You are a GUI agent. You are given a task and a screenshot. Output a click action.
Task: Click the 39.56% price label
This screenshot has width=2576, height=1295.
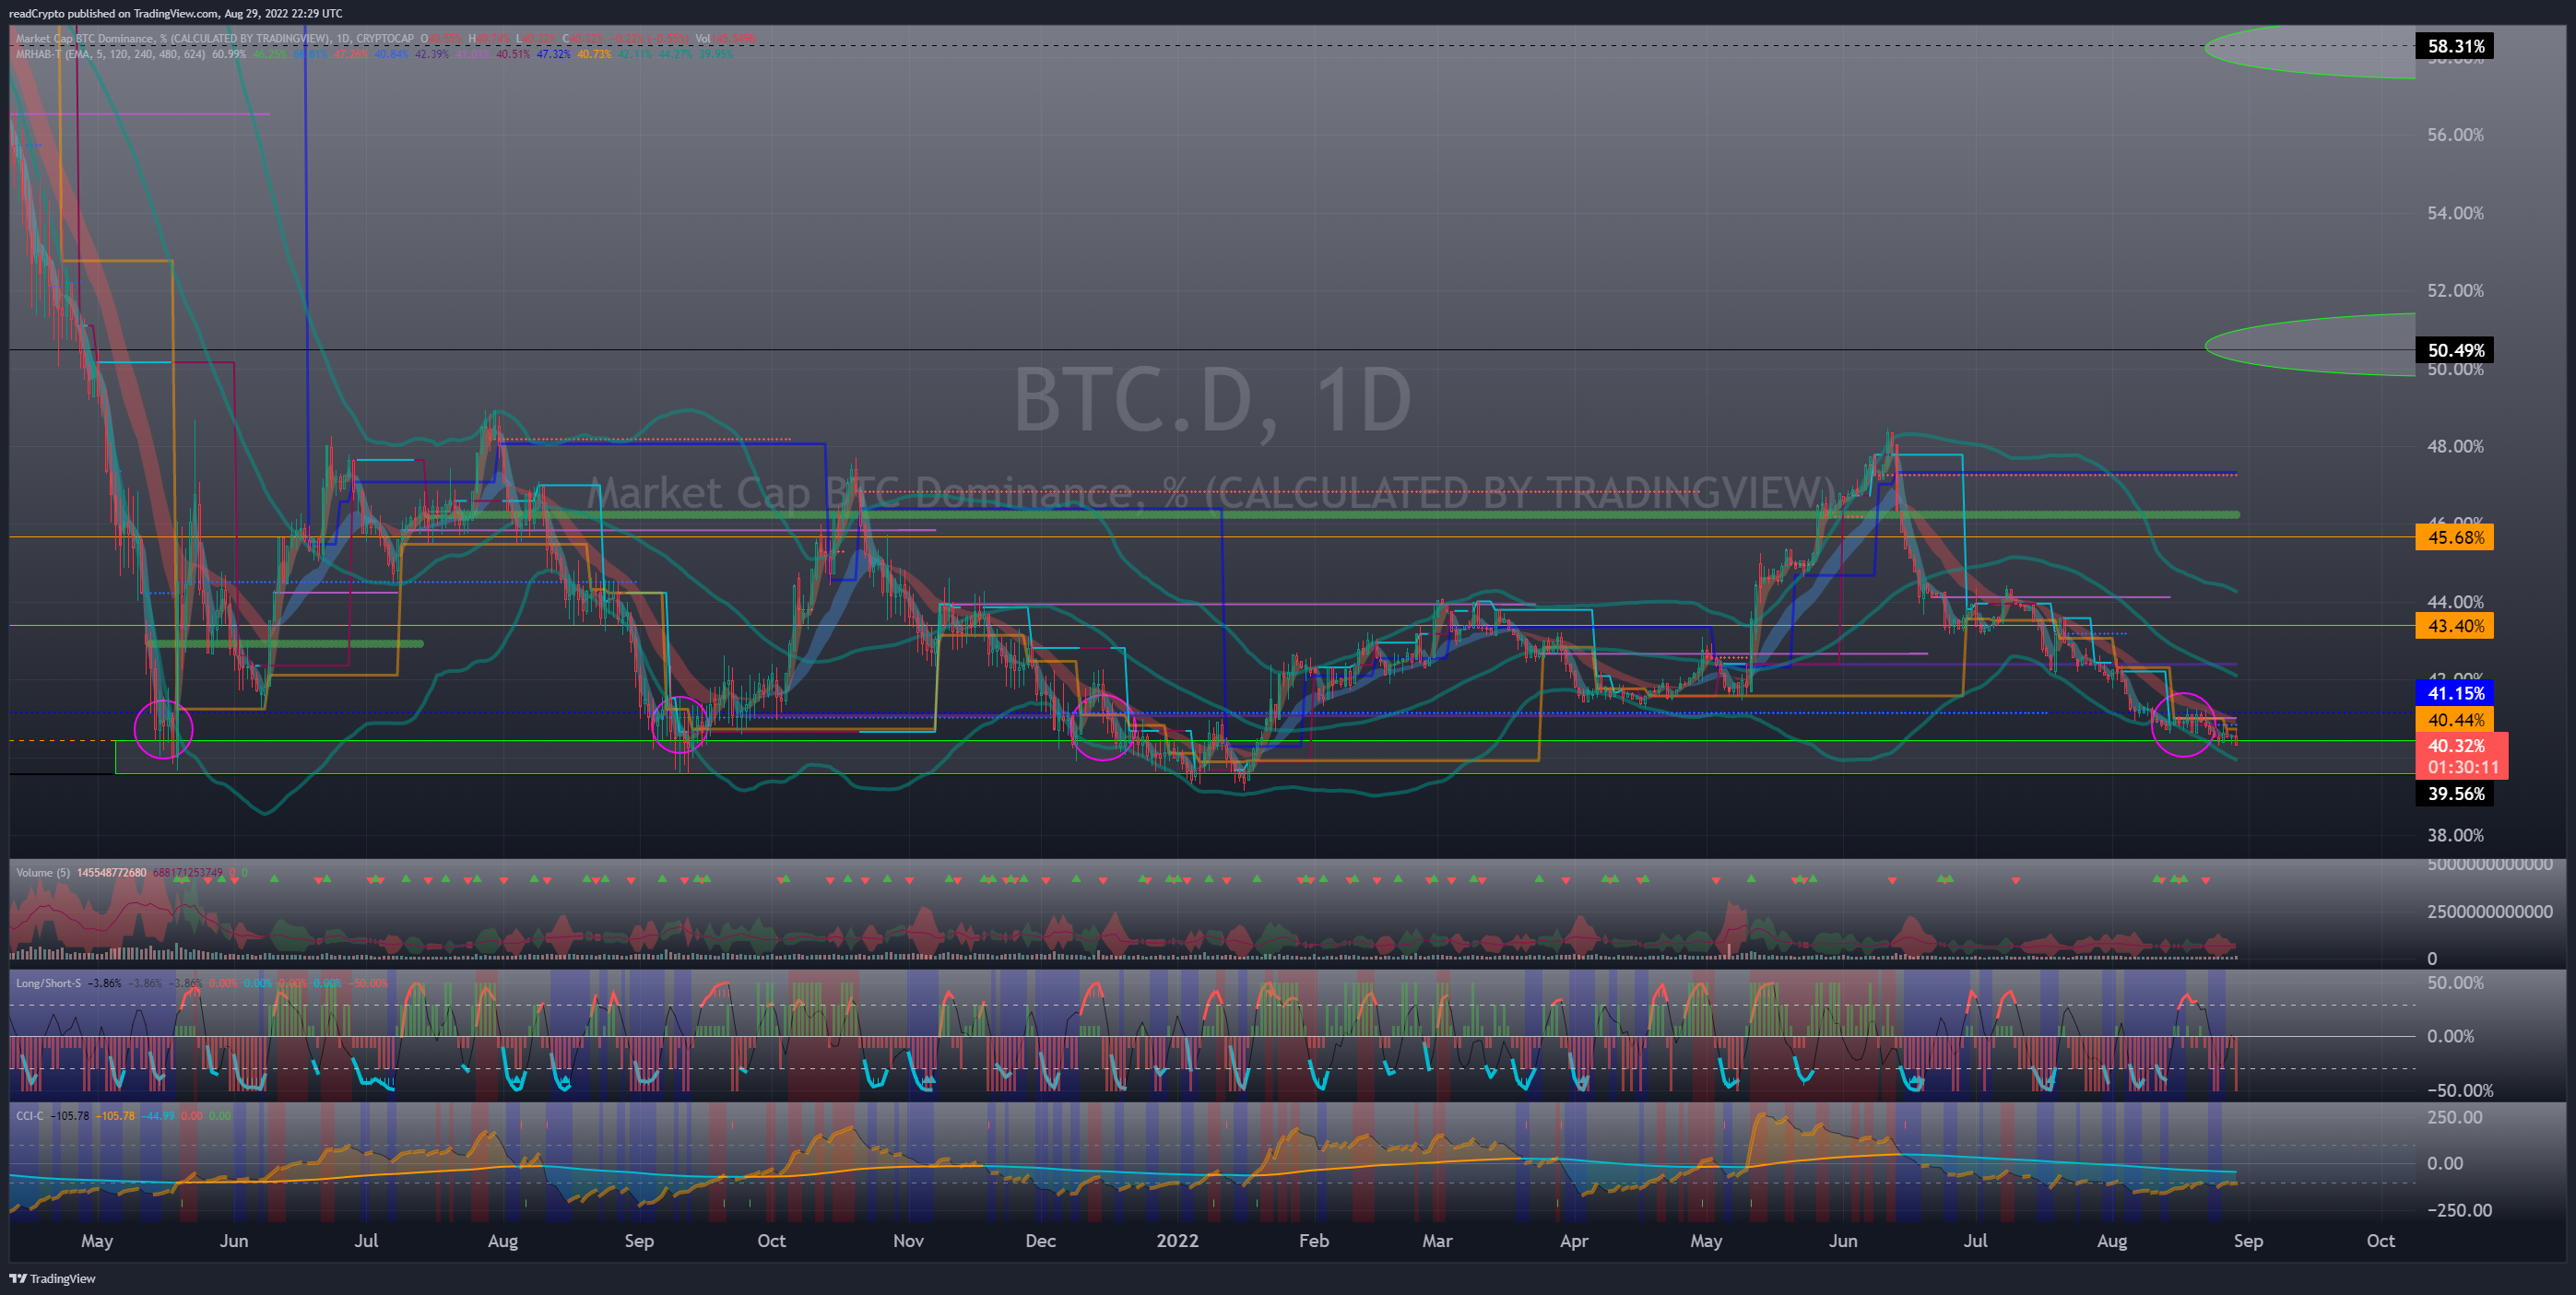(x=2455, y=794)
